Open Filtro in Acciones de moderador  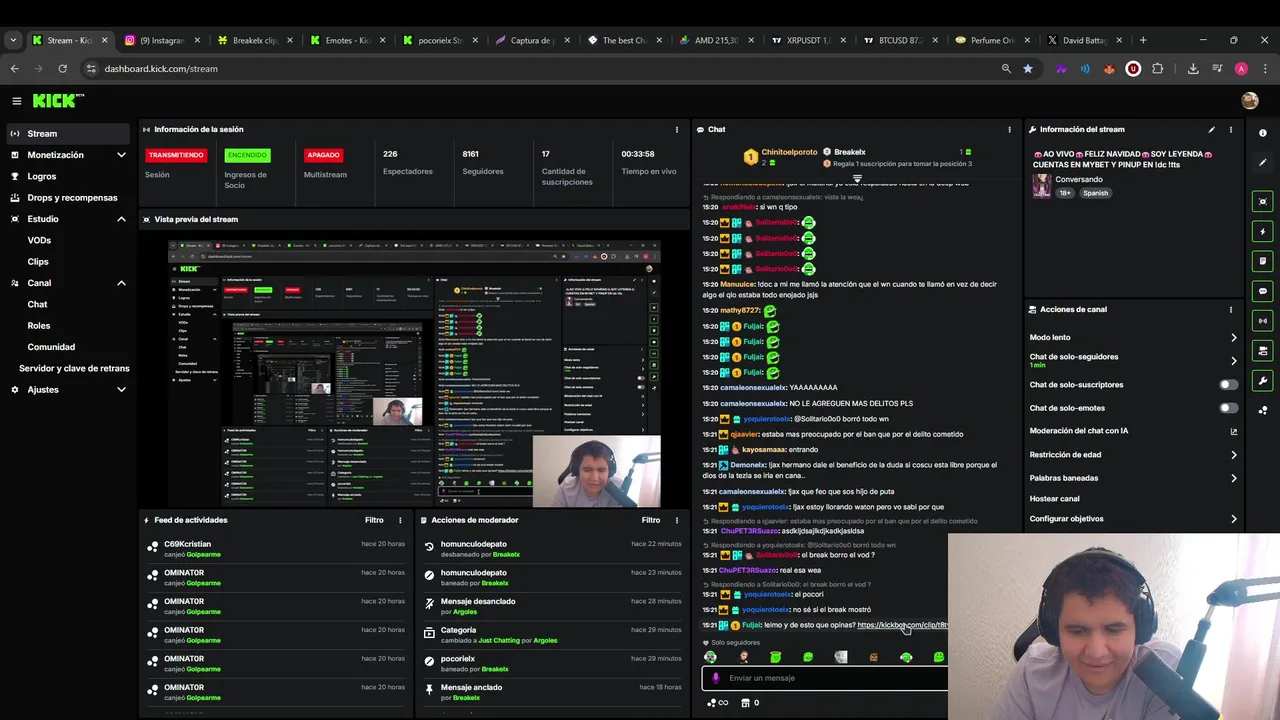651,520
